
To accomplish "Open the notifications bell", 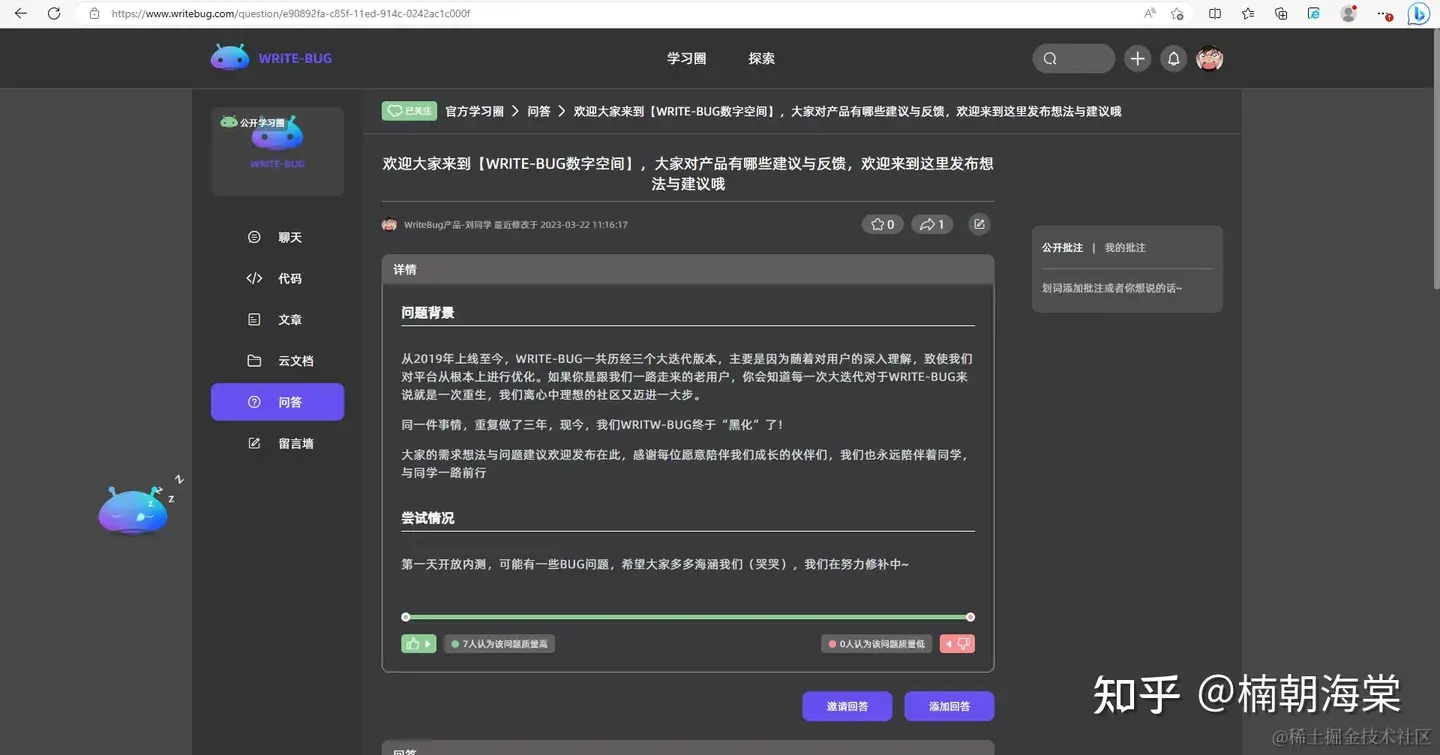I will coord(1173,58).
